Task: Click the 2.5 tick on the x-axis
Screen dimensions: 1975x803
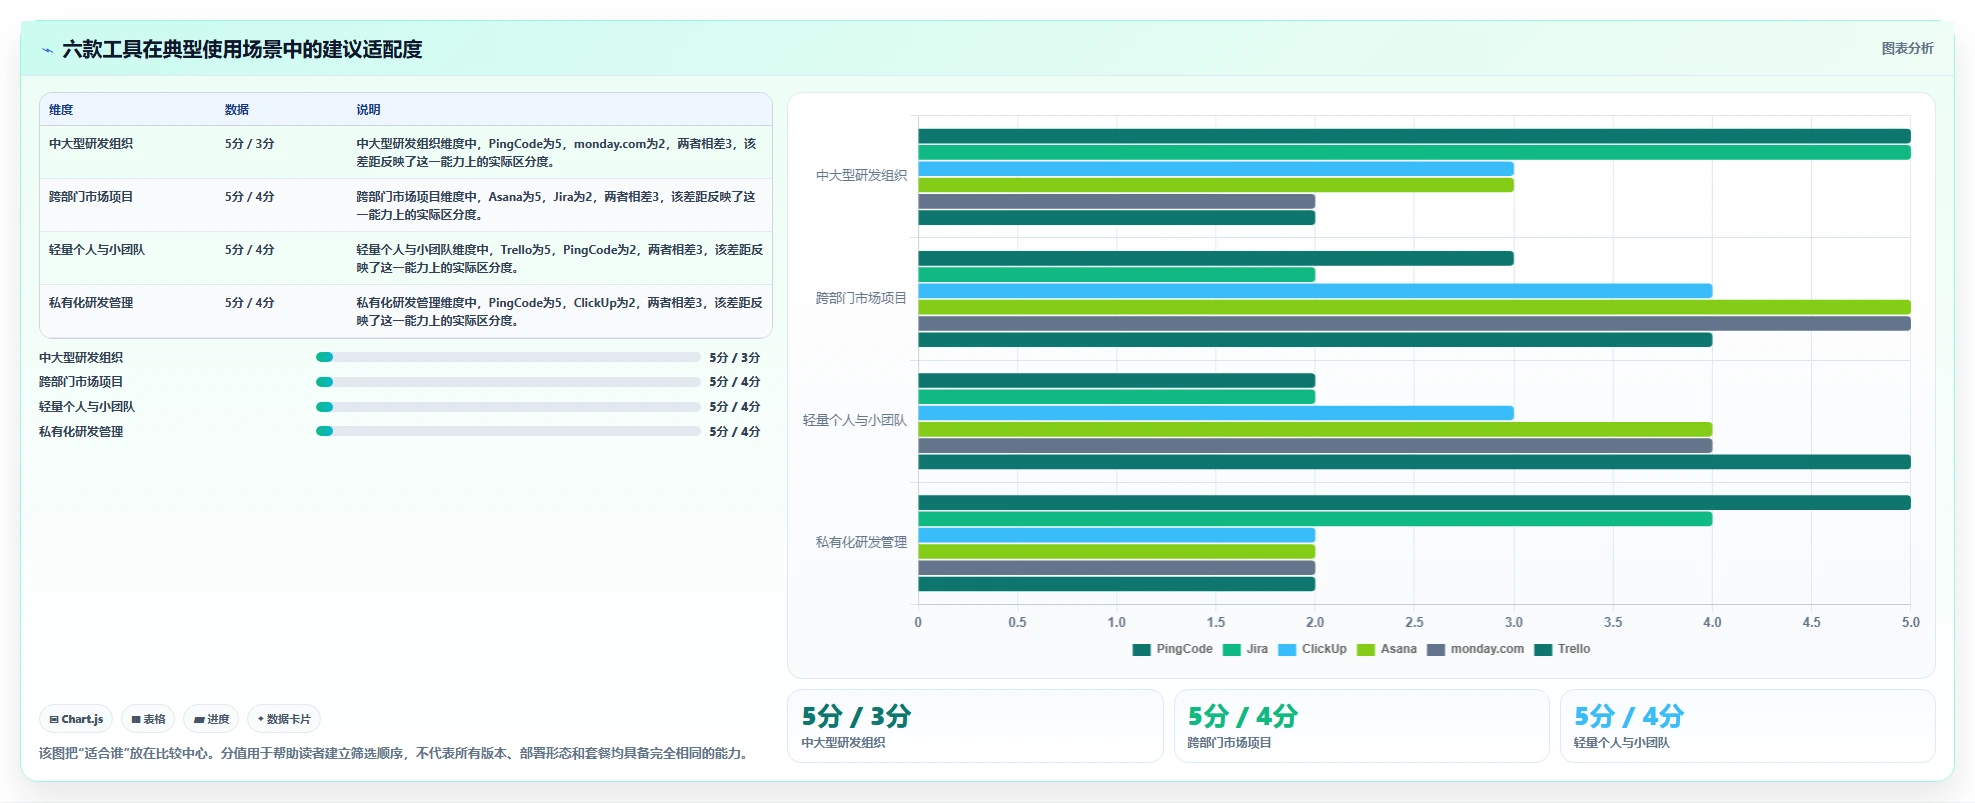Action: click(x=1414, y=622)
